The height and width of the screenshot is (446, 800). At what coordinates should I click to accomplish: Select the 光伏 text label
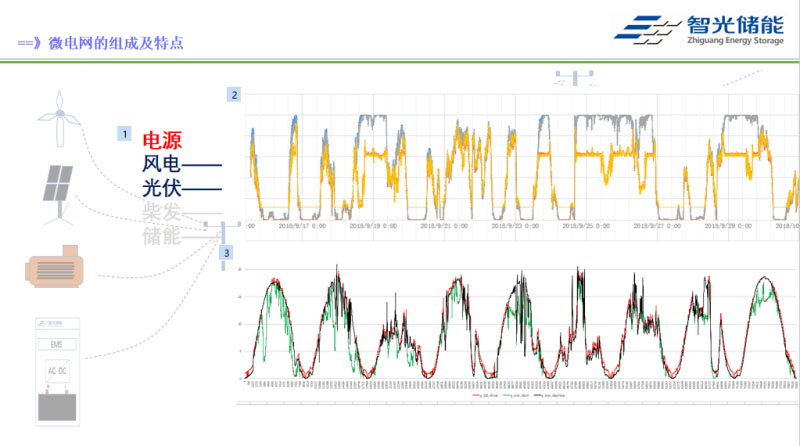click(x=162, y=187)
